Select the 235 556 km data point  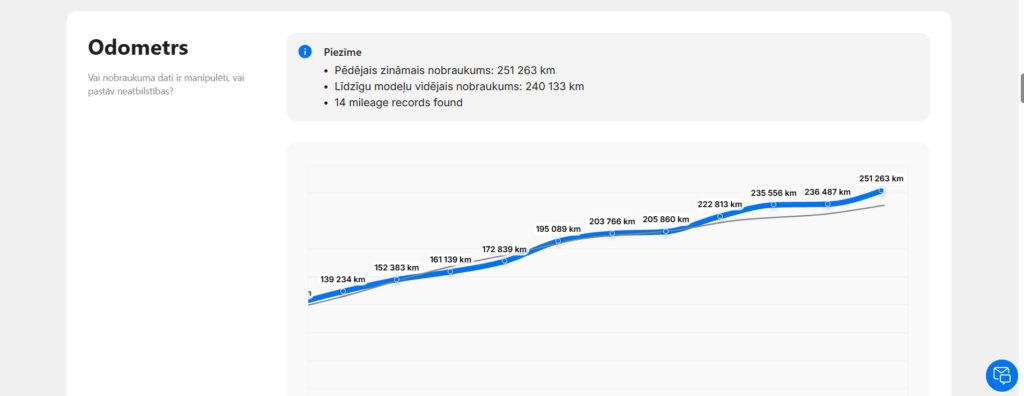tap(773, 205)
